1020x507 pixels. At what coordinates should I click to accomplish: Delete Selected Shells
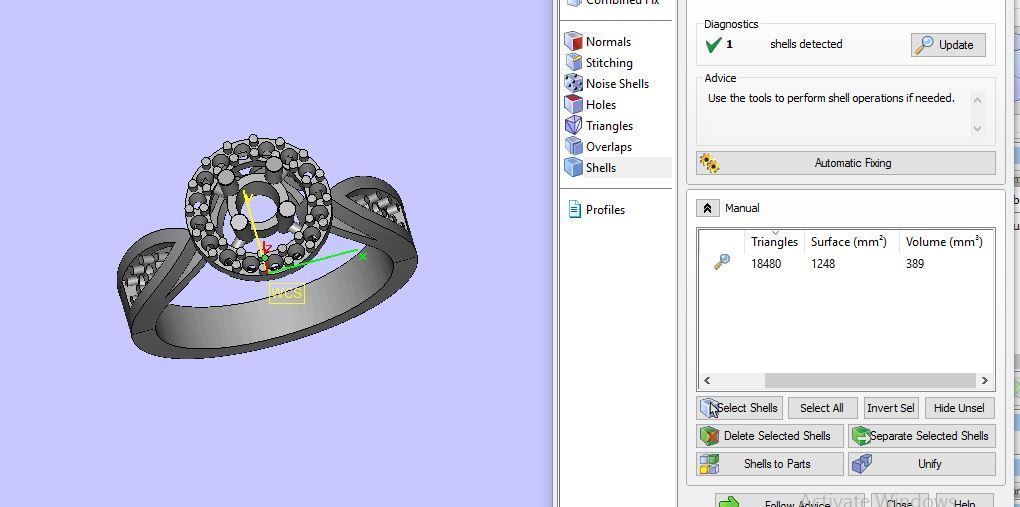[x=770, y=436]
